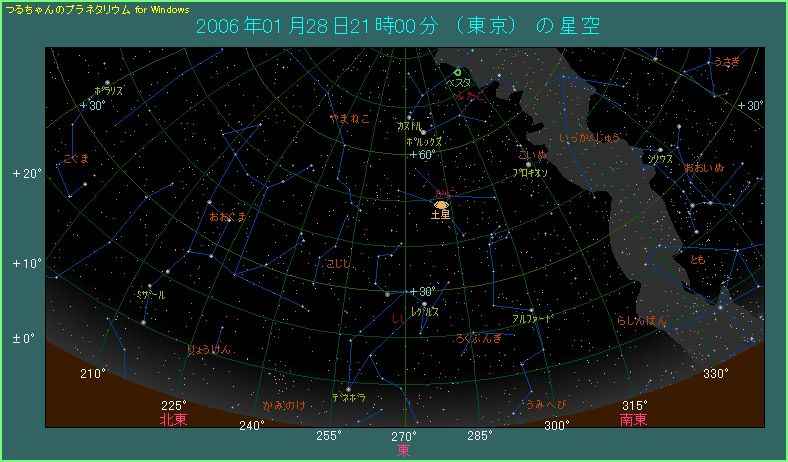Click the 270° azimuth label

404,436
